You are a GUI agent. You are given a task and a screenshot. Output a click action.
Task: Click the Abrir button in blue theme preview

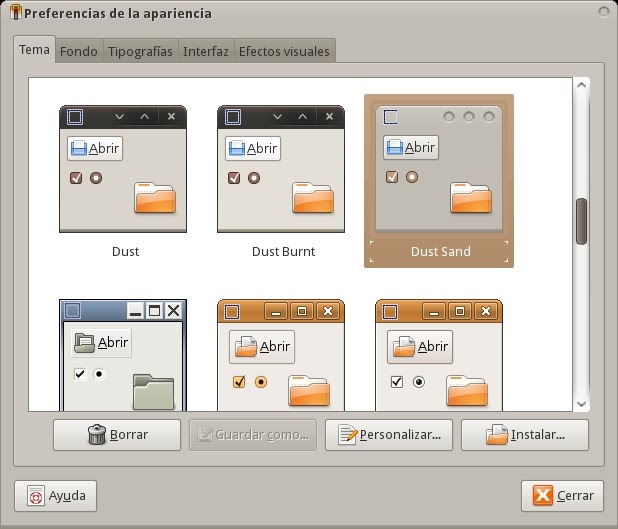pyautogui.click(x=101, y=343)
